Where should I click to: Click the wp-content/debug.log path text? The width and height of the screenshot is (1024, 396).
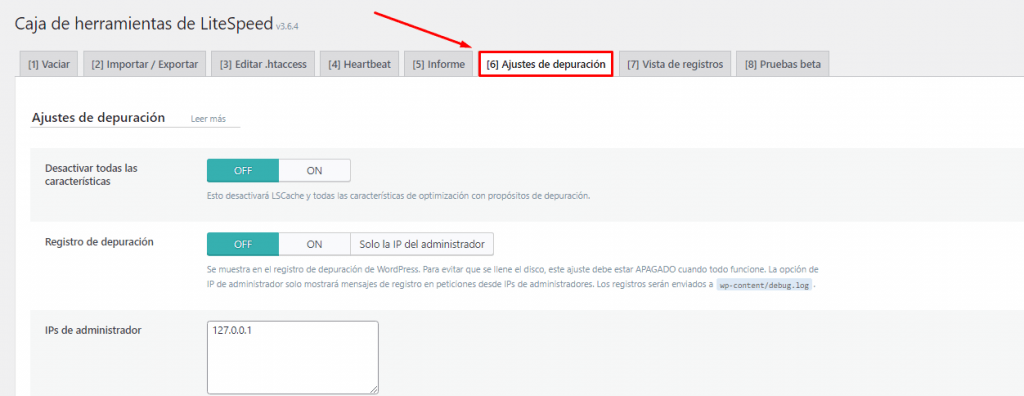click(x=764, y=286)
